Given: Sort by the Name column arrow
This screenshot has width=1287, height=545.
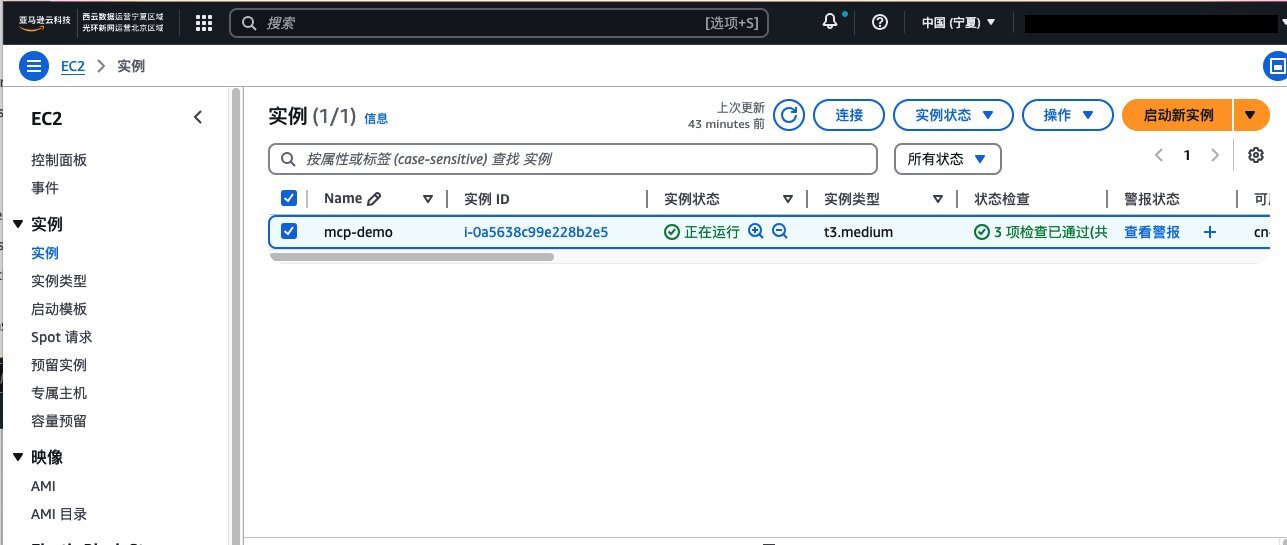Looking at the screenshot, I should click(x=428, y=199).
